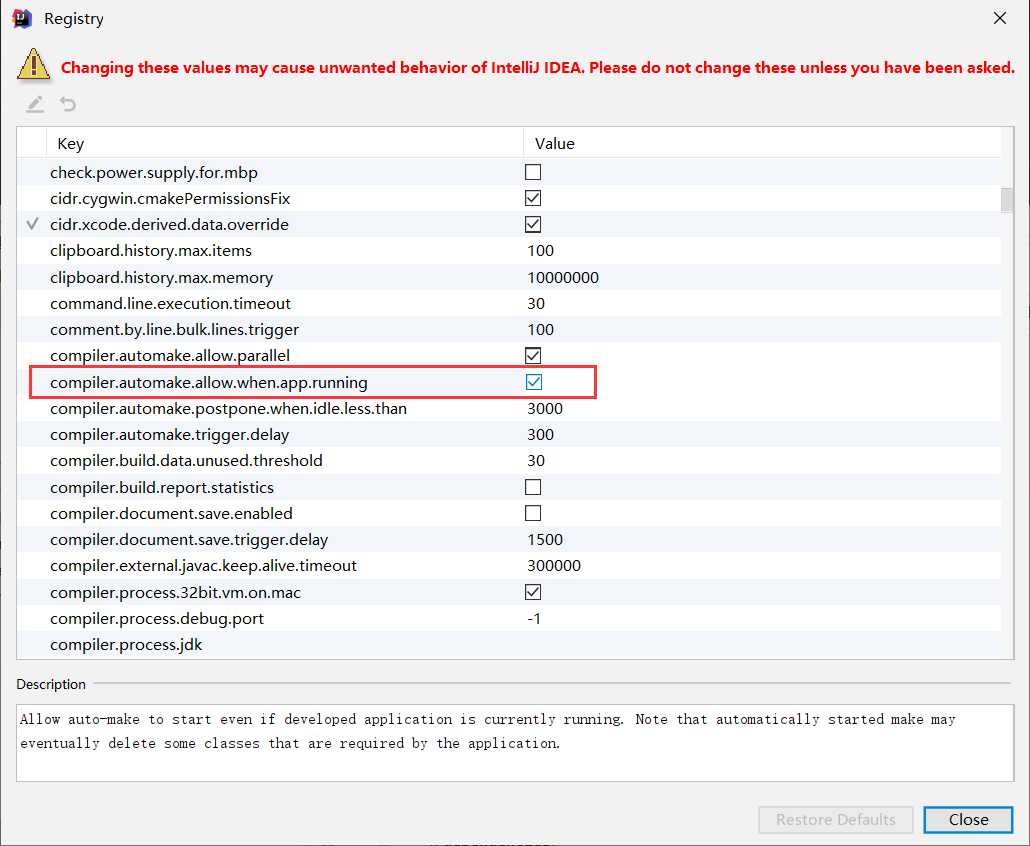Enable compiler.document.save.enabled checkbox
Image resolution: width=1030 pixels, height=846 pixels.
coord(533,513)
